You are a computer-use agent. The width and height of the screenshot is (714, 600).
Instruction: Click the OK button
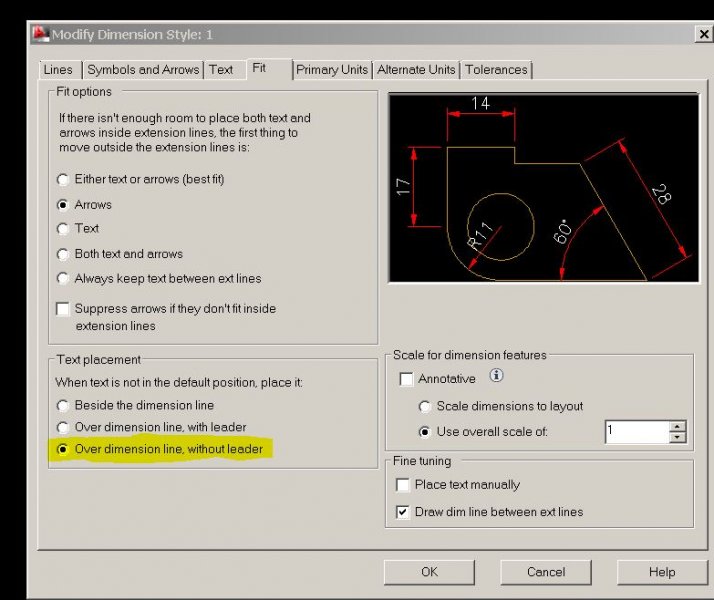pos(429,572)
